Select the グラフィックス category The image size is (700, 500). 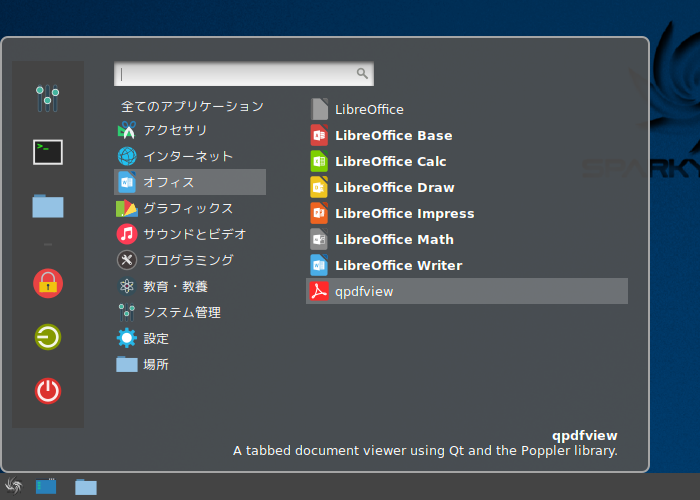pos(190,208)
